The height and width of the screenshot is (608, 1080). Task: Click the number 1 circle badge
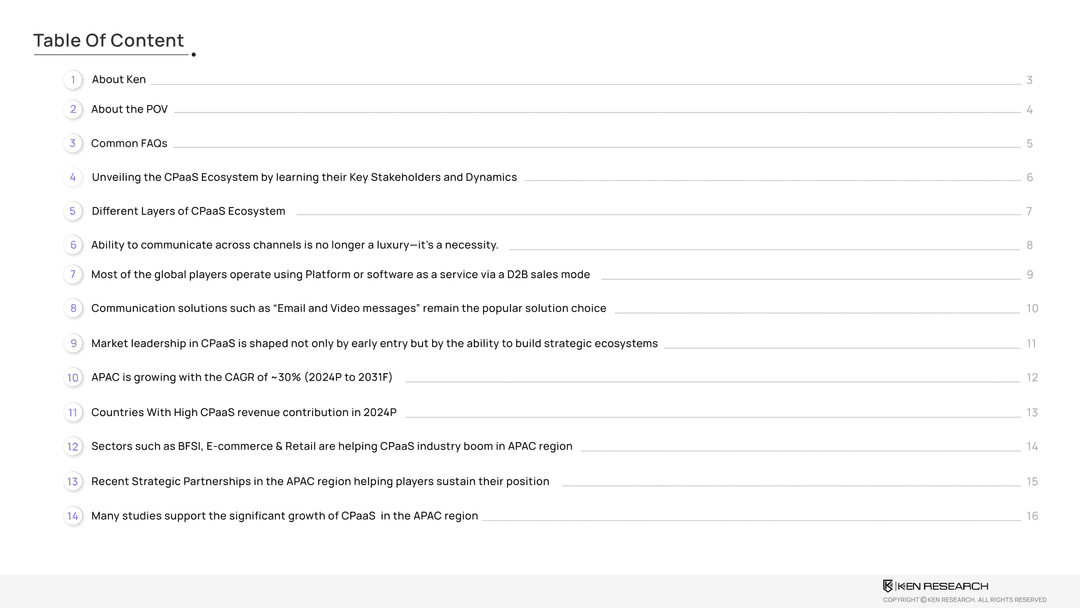coord(73,80)
